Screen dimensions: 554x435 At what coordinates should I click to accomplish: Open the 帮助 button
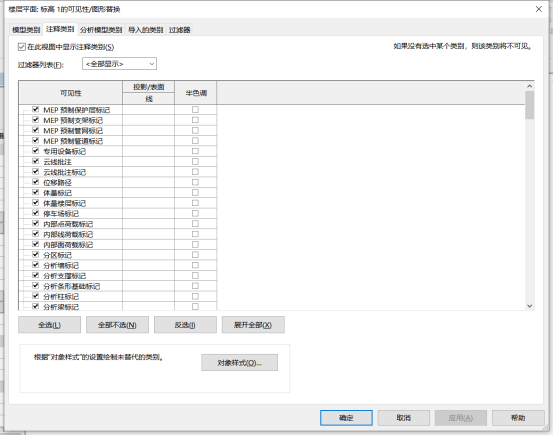(x=518, y=418)
